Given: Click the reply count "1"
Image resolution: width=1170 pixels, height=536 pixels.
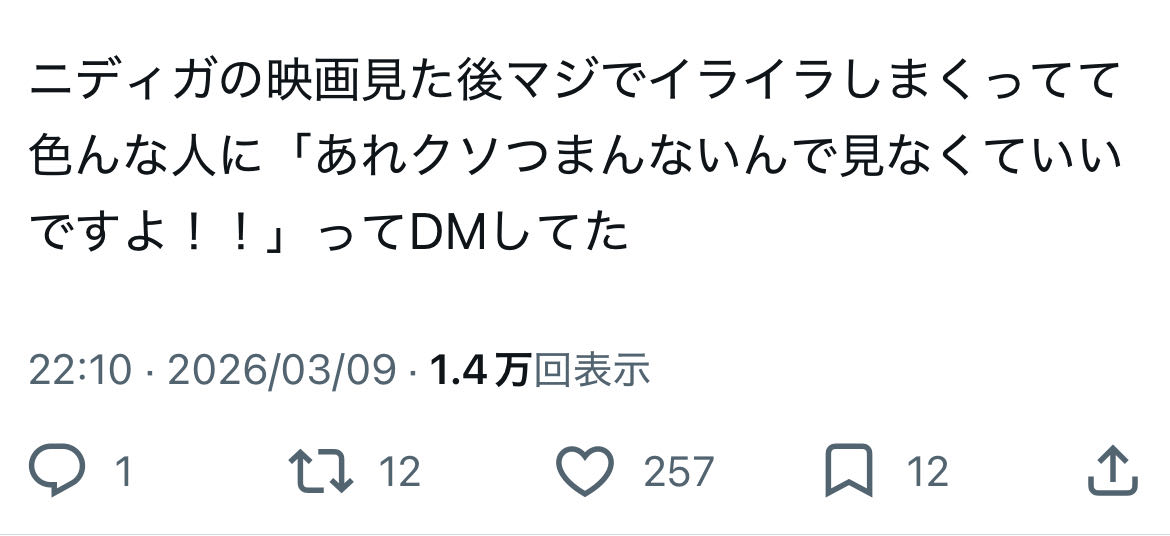Looking at the screenshot, I should pyautogui.click(x=125, y=473).
